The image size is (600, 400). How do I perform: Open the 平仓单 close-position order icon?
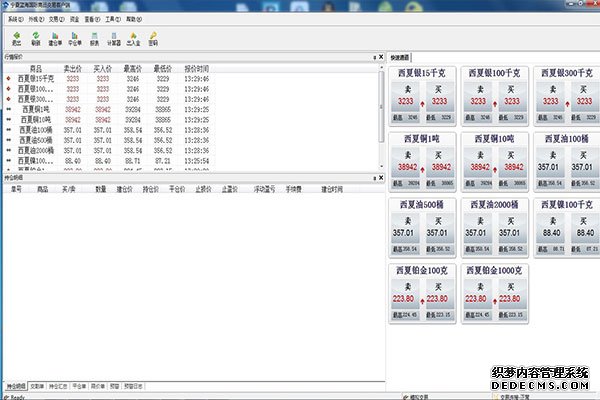point(75,39)
